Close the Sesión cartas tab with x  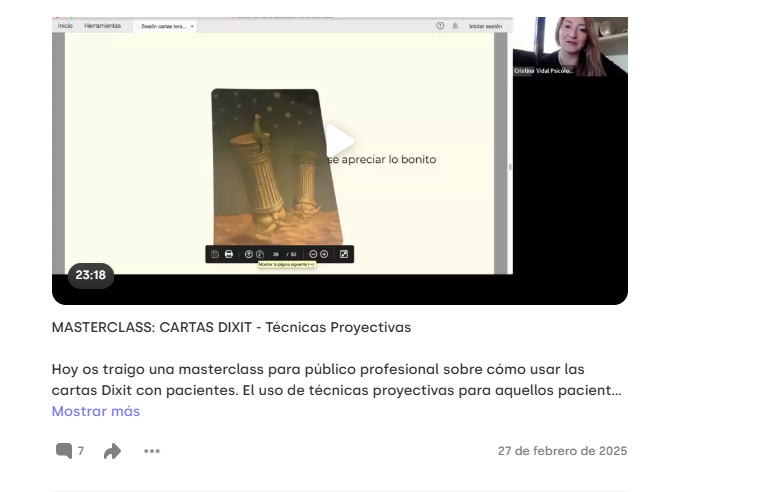(x=192, y=26)
